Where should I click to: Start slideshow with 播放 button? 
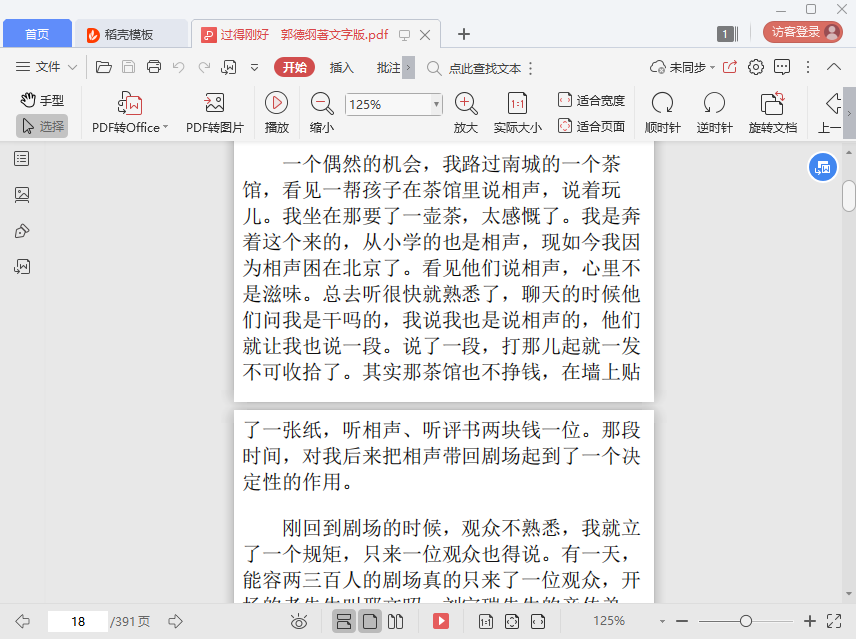click(x=277, y=113)
